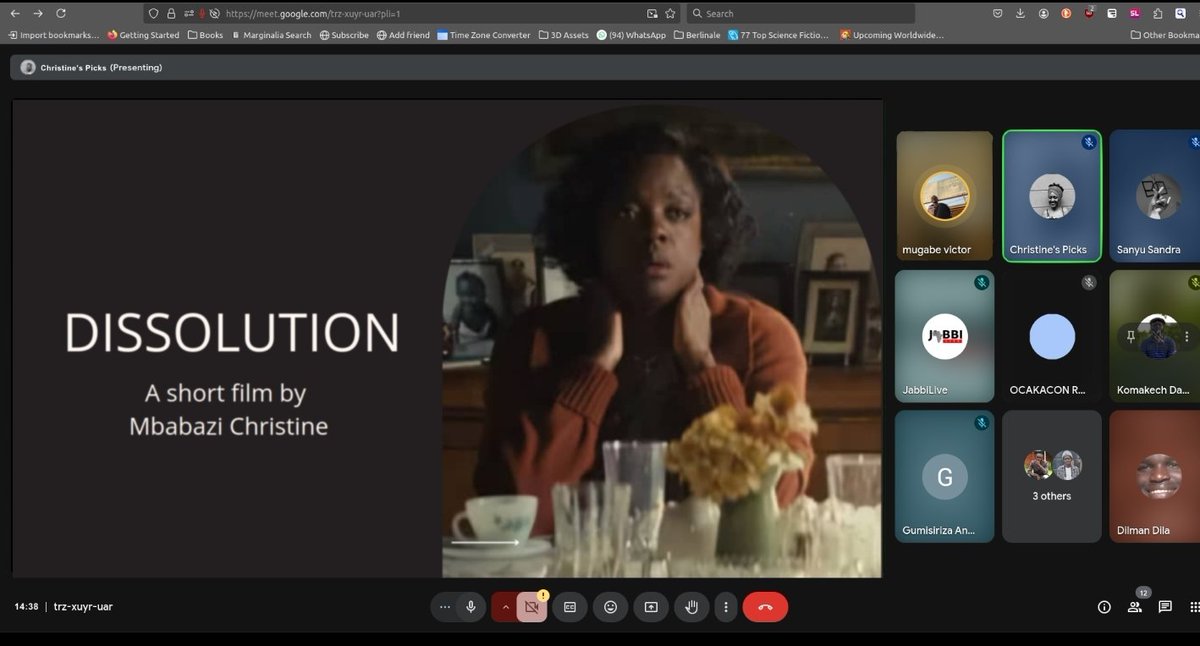Click the shield tracking protection icon
Screen dimensions: 1200x646
point(153,14)
